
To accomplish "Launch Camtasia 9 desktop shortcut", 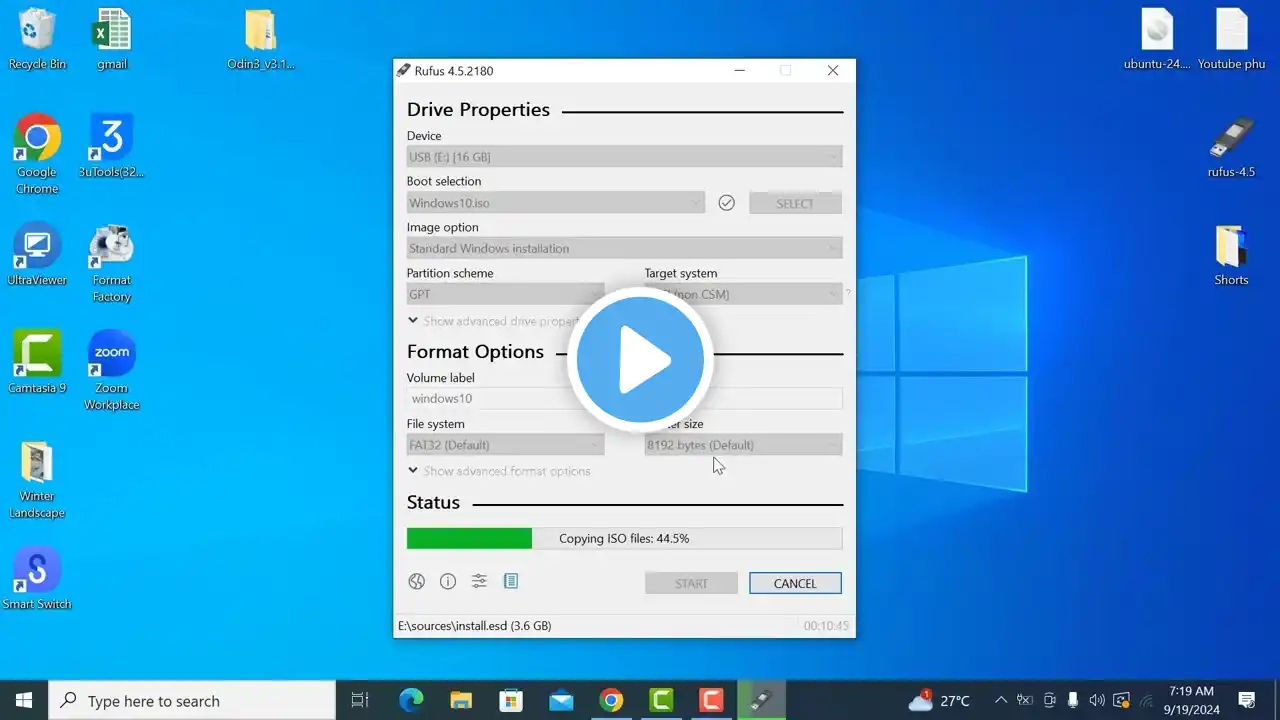I will click(x=37, y=363).
